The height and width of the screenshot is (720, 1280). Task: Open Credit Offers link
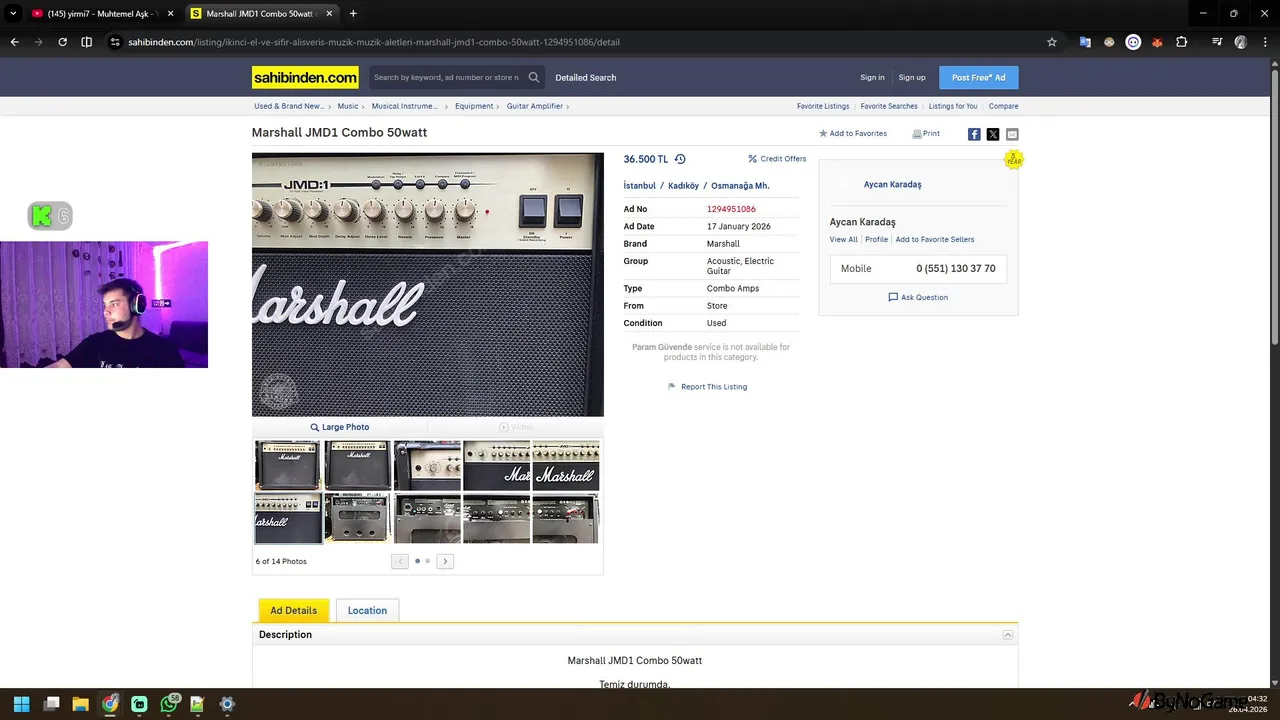pyautogui.click(x=777, y=159)
